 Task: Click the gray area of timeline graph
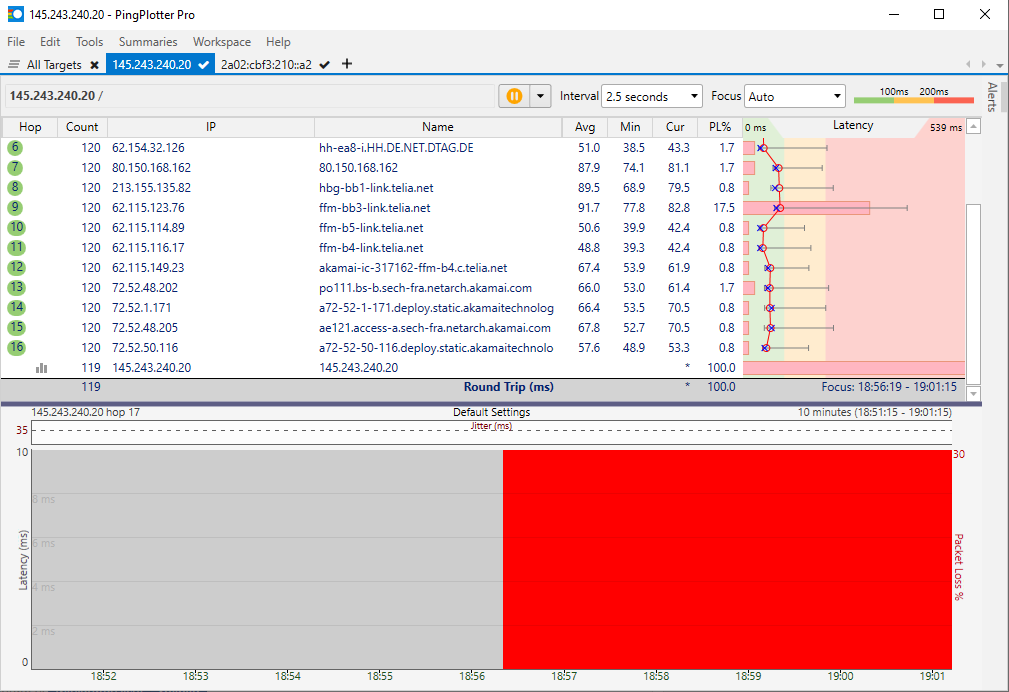[x=267, y=559]
